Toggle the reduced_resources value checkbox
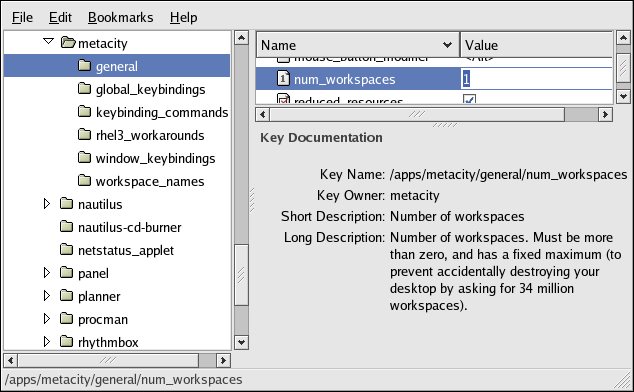Viewport: 634px width, 392px height. [x=469, y=99]
